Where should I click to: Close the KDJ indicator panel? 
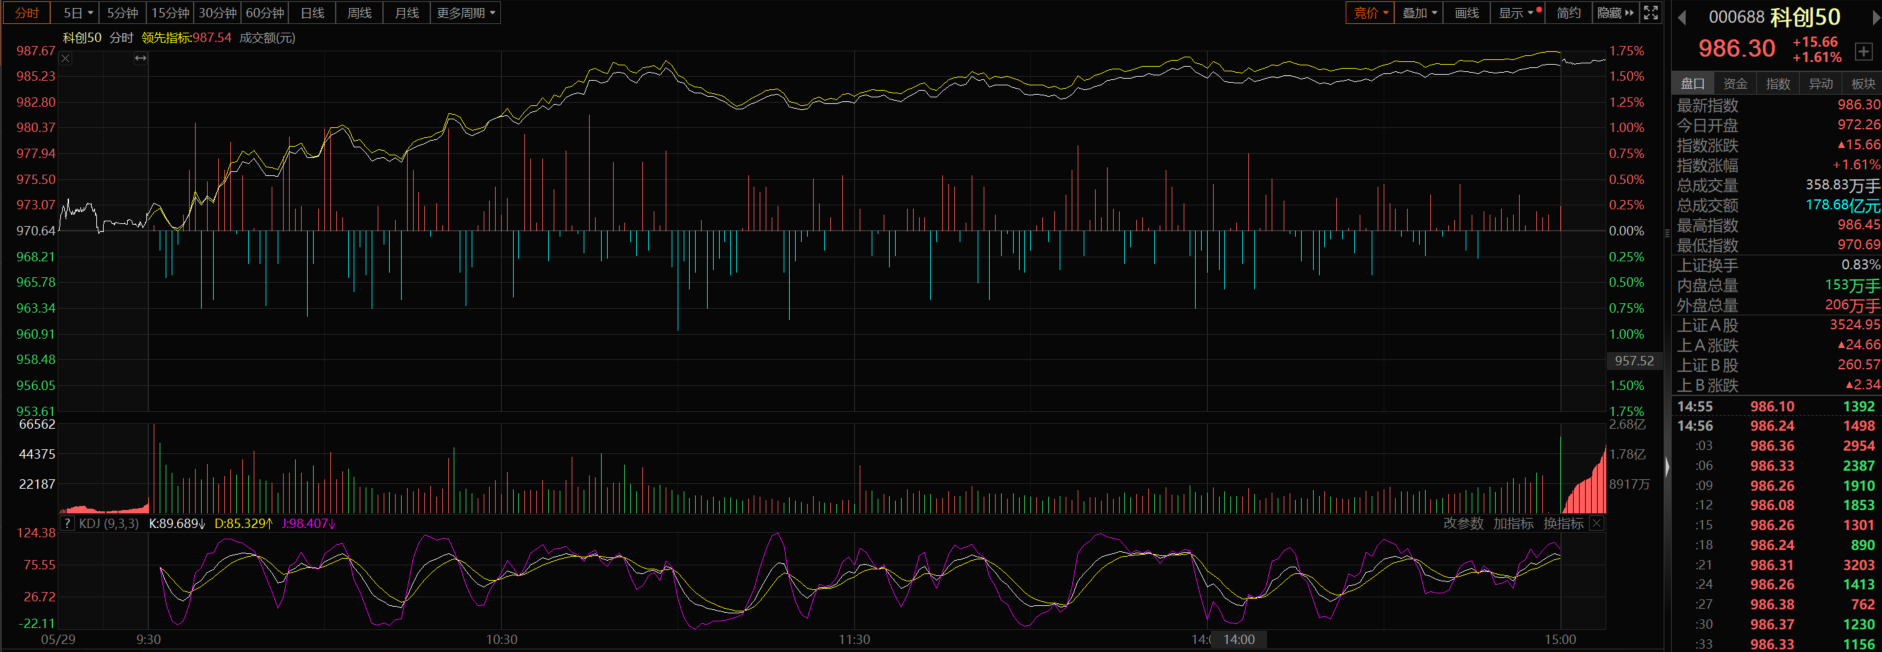coord(1597,524)
